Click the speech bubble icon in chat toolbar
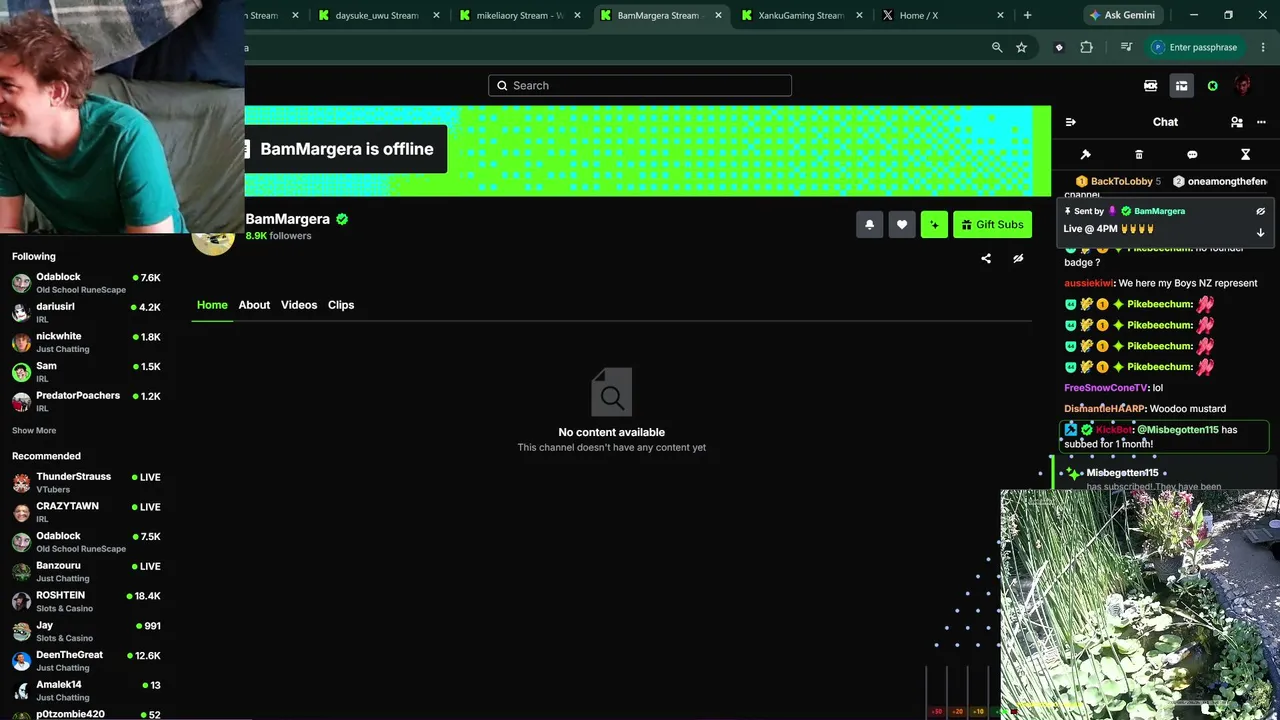1280x720 pixels. click(1192, 155)
